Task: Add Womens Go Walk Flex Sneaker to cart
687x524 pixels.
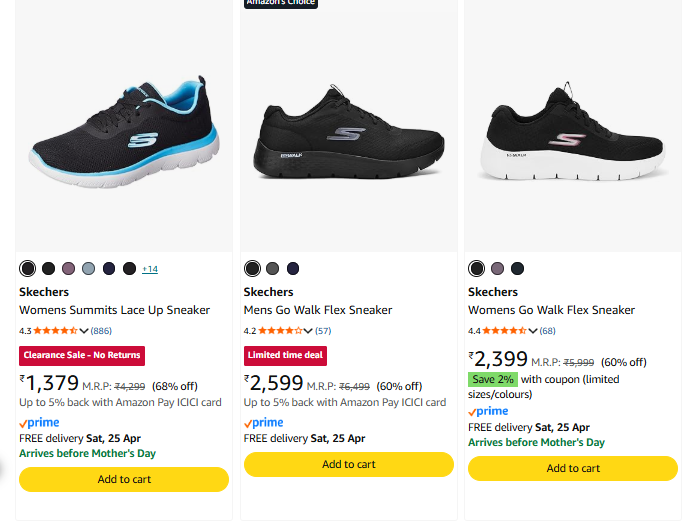Action: [573, 468]
